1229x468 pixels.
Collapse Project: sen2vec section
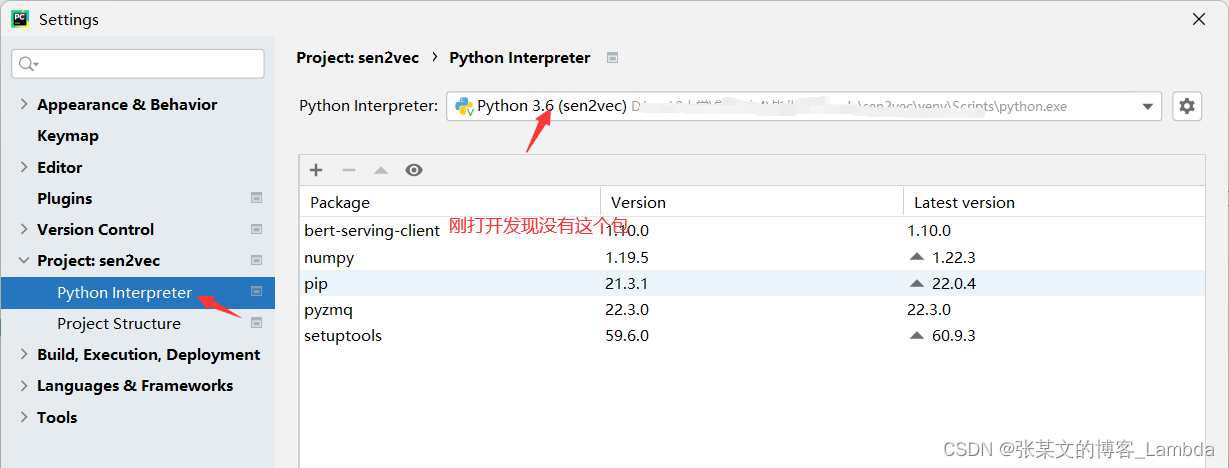coord(24,260)
